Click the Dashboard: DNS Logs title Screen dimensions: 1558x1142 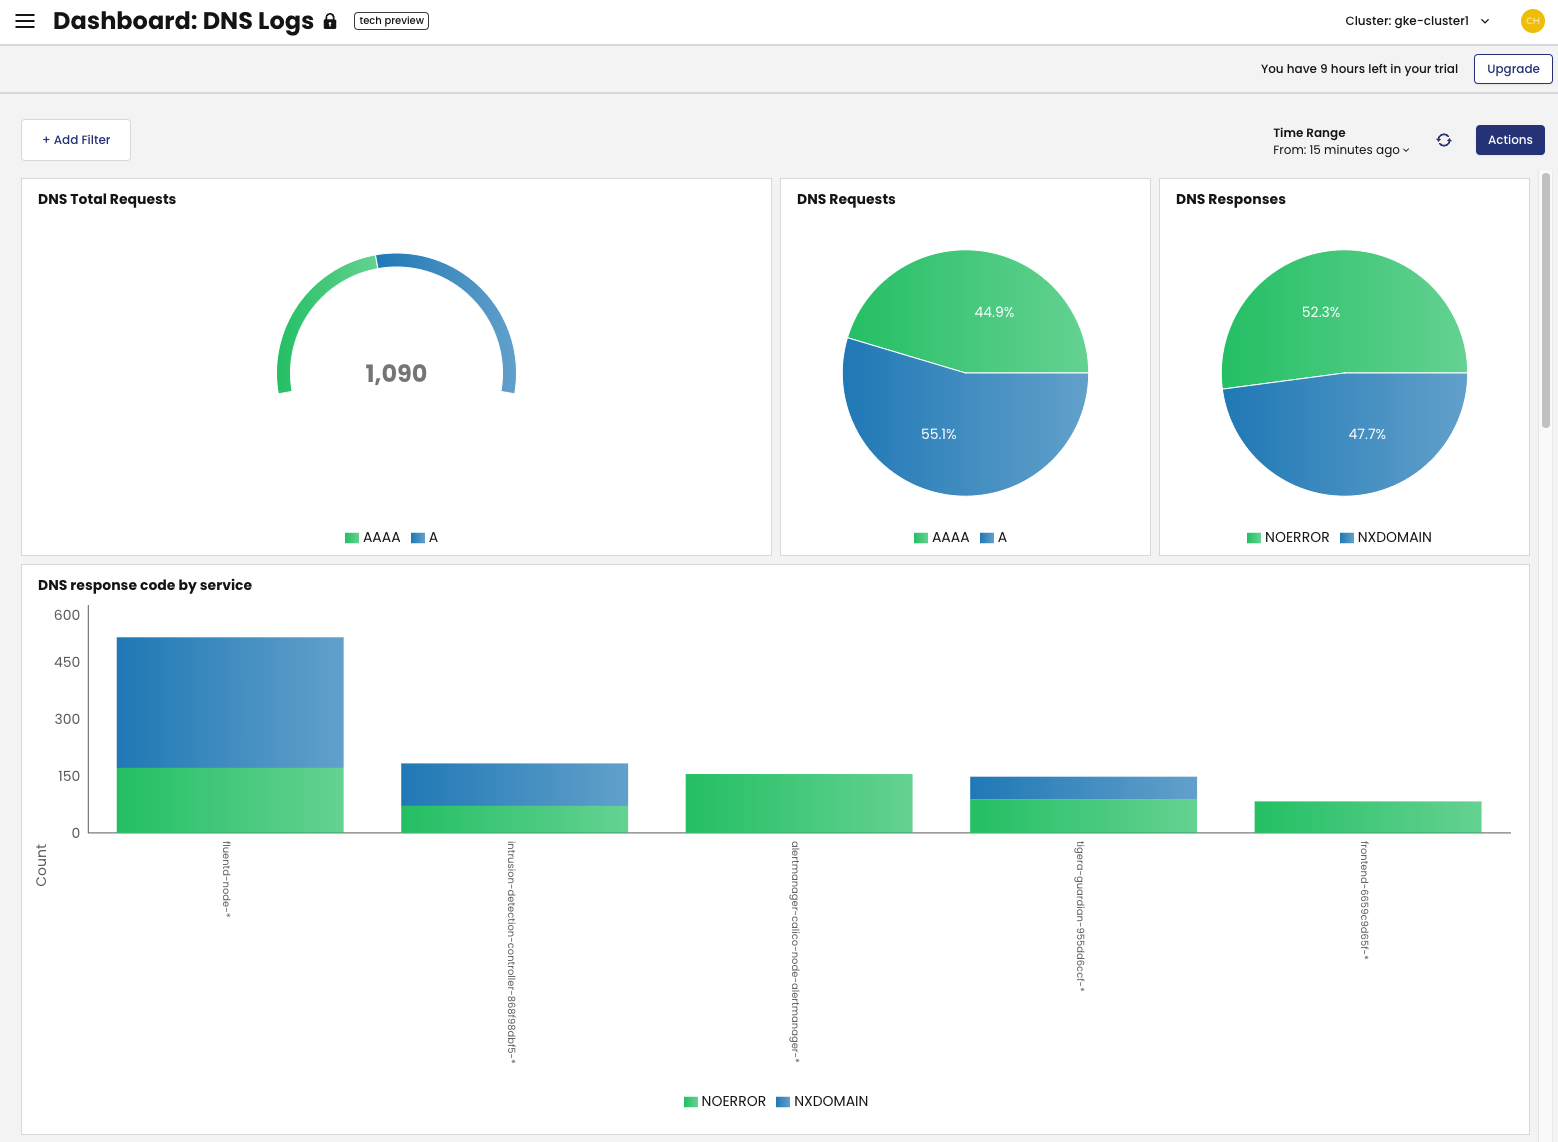click(185, 20)
